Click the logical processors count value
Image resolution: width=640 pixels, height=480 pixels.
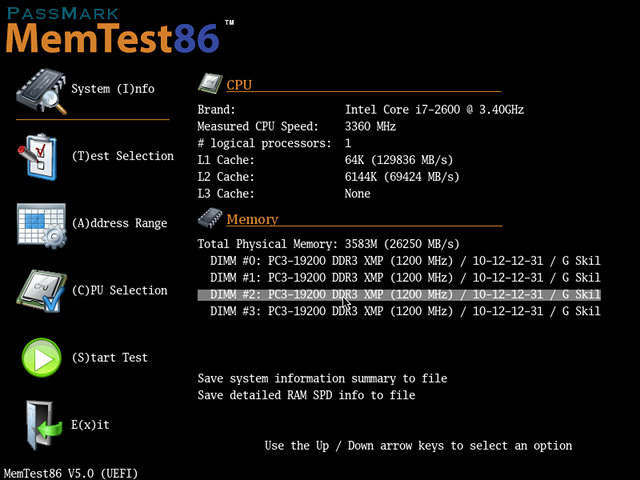(348, 143)
